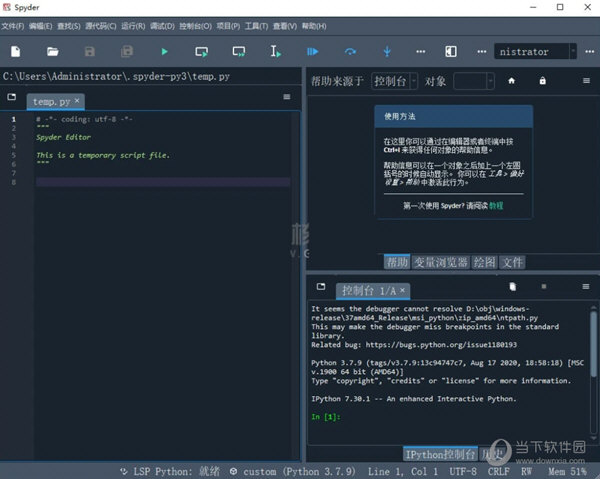
Task: Open the 查找(S) menu
Action: (x=69, y=26)
